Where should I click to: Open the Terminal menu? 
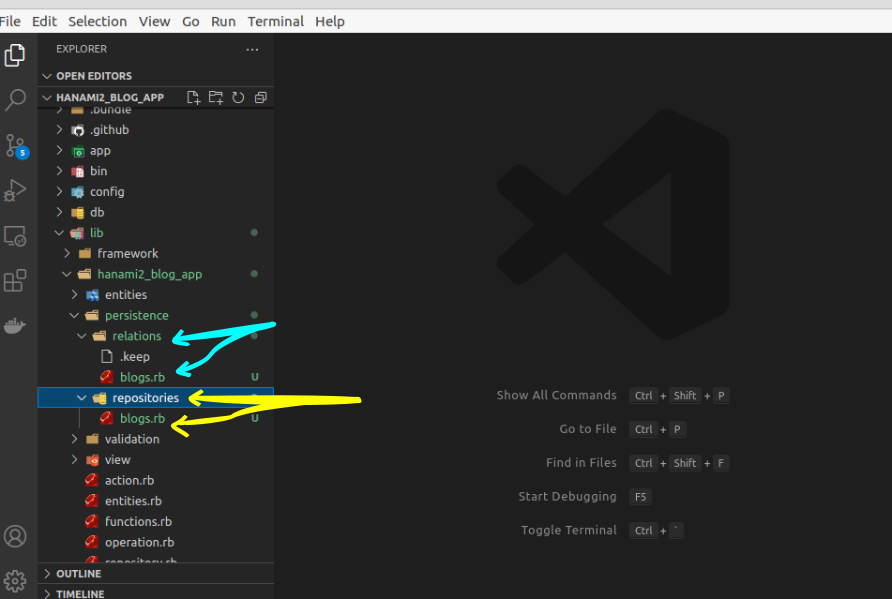[x=275, y=21]
